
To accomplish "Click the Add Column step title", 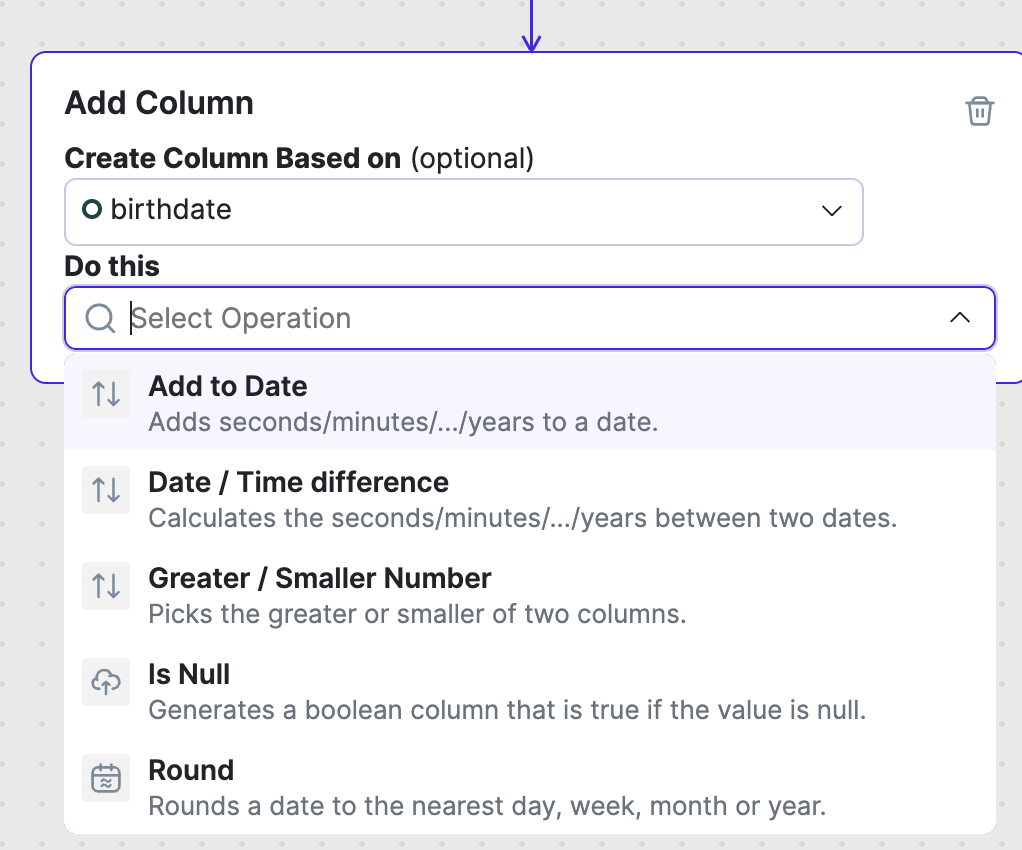I will 159,103.
